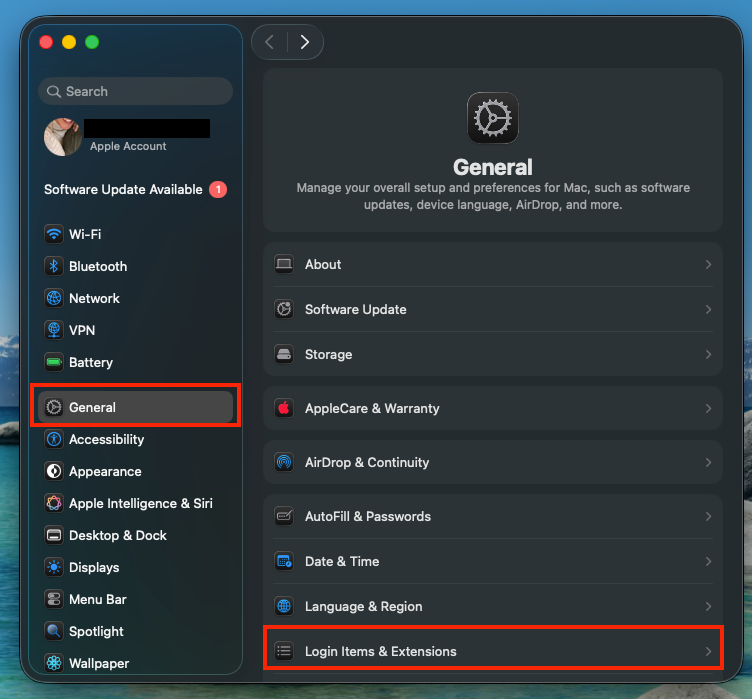Click the Date & Time text
Screen dimensions: 752x699
click(x=342, y=561)
